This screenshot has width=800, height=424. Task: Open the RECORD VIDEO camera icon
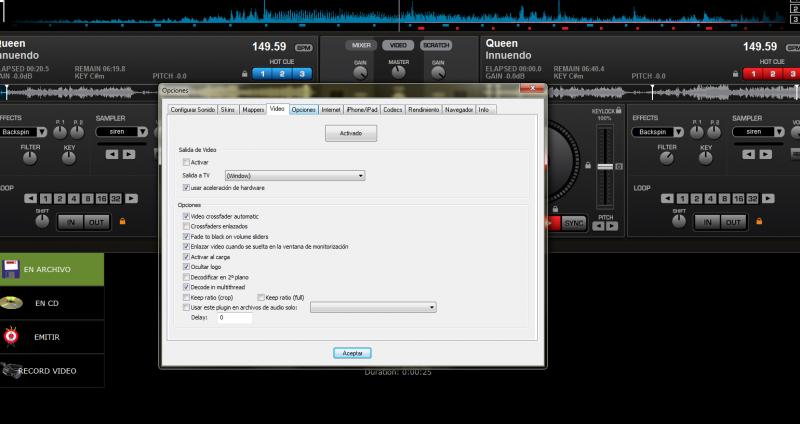click(x=11, y=370)
